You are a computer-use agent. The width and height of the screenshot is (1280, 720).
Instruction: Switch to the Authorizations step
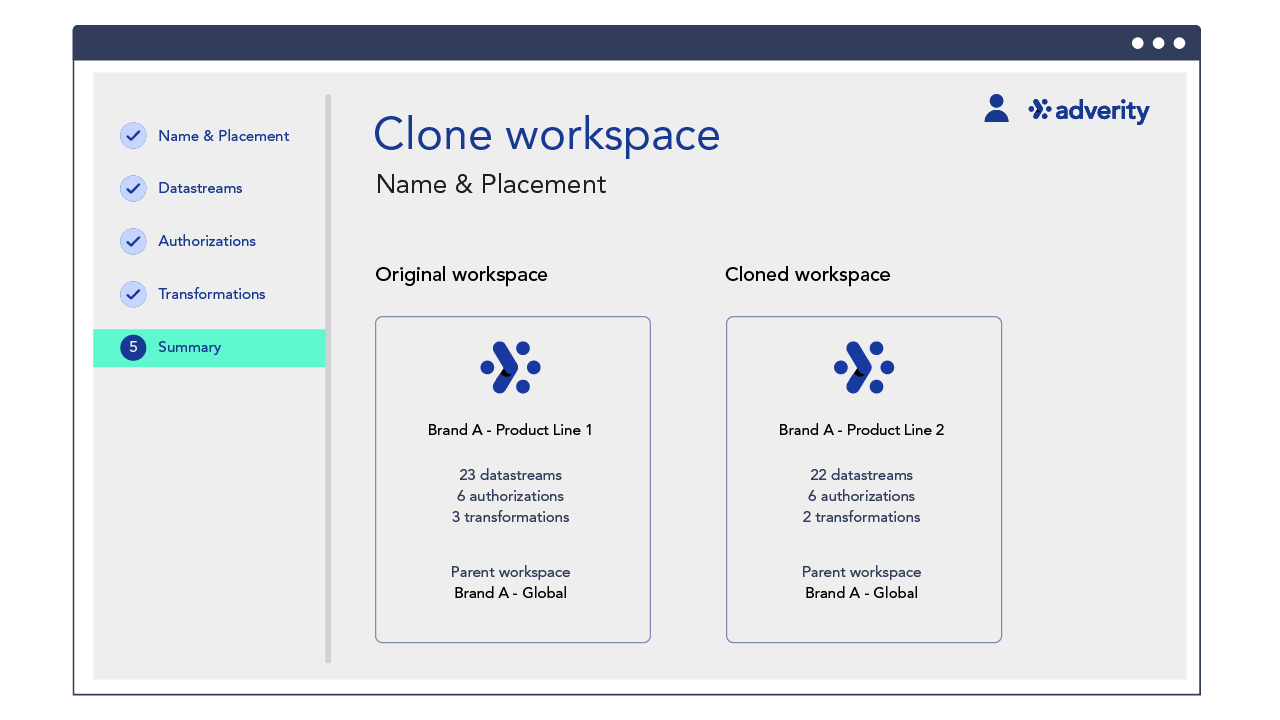coord(209,241)
